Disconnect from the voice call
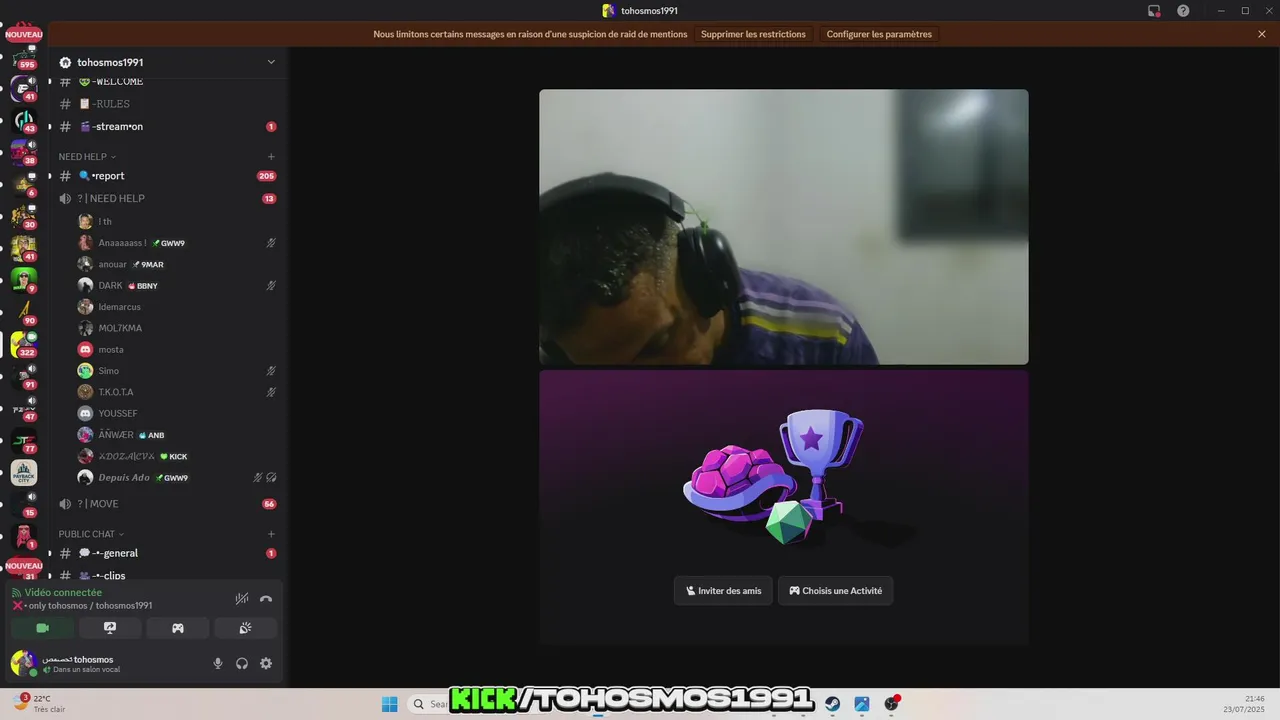The height and width of the screenshot is (720, 1280). click(x=266, y=599)
